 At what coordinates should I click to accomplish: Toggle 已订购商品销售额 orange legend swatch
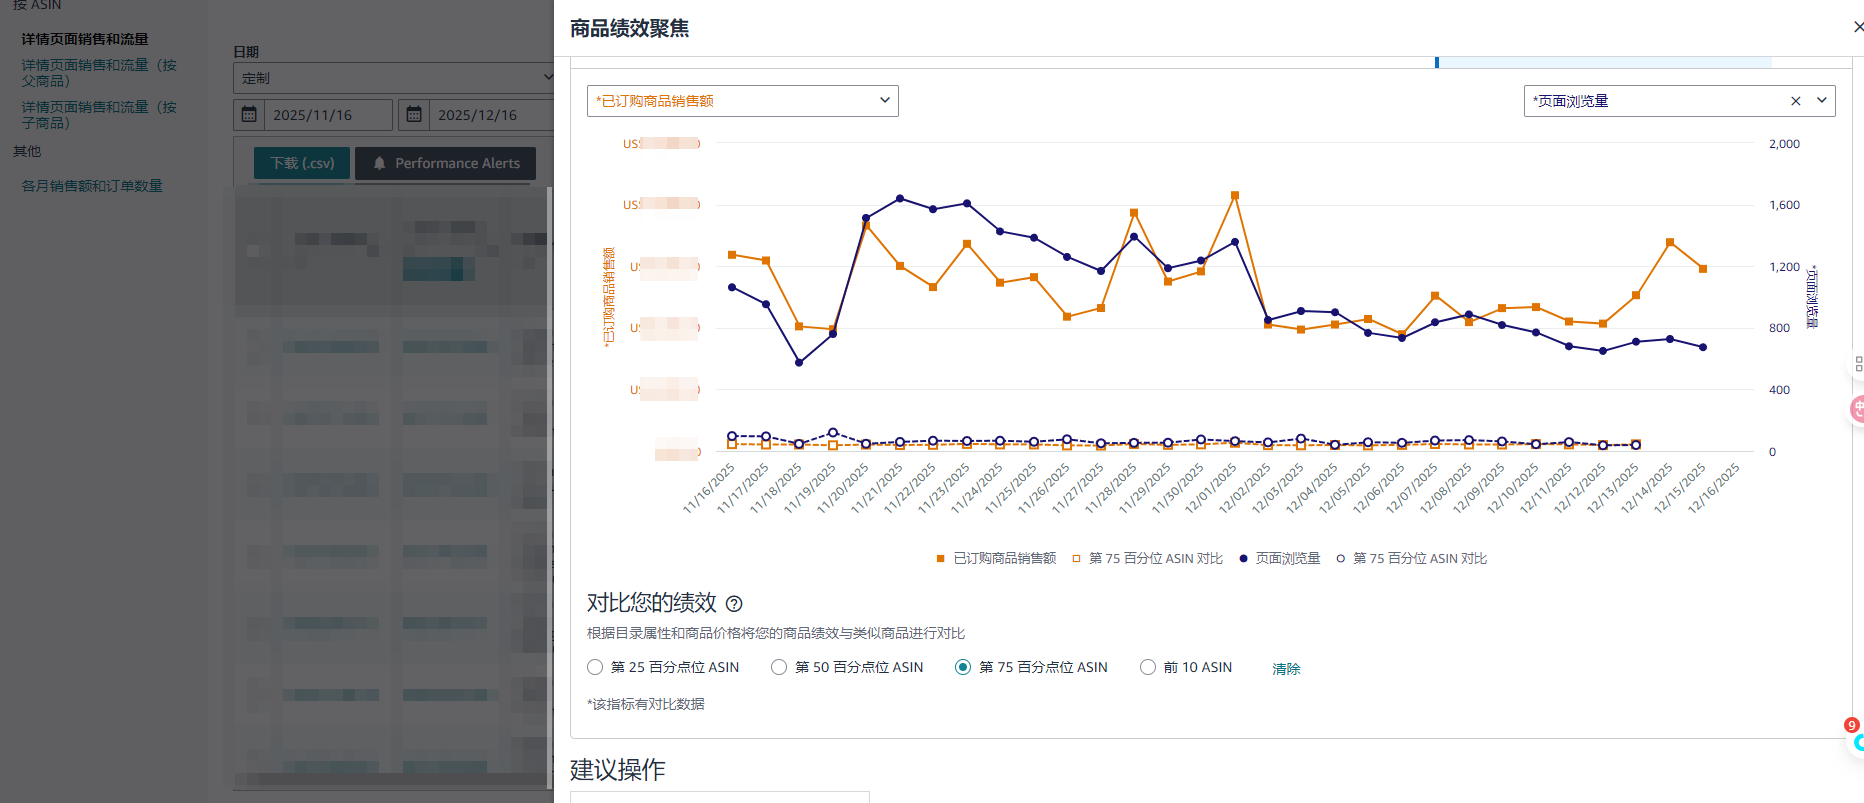(x=940, y=559)
